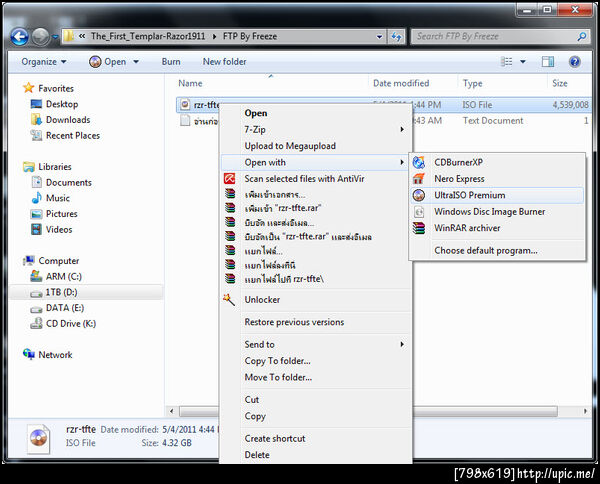Click the Unlocker wand icon
Viewport: 600px width, 484px height.
click(229, 299)
